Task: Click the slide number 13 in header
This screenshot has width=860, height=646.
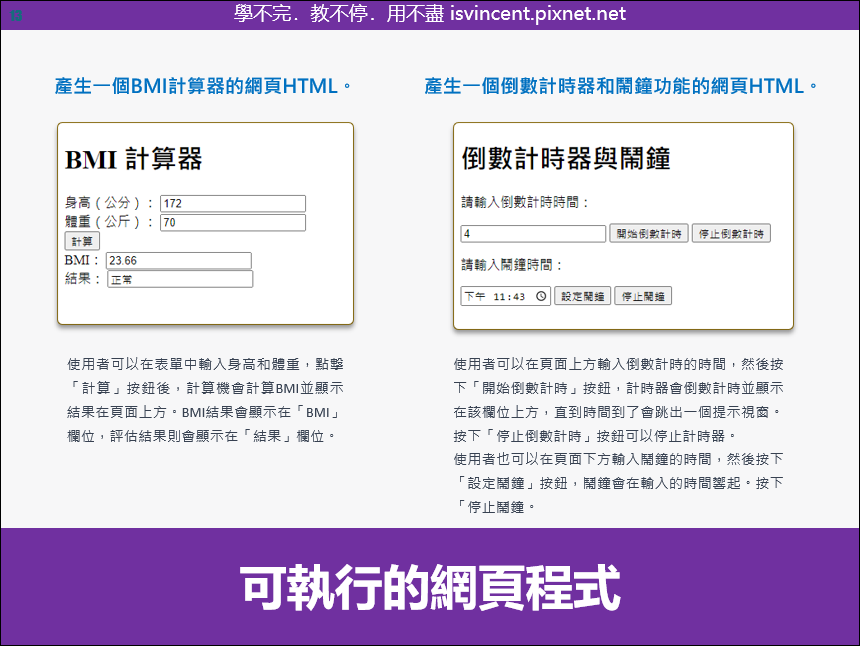Action: [16, 15]
